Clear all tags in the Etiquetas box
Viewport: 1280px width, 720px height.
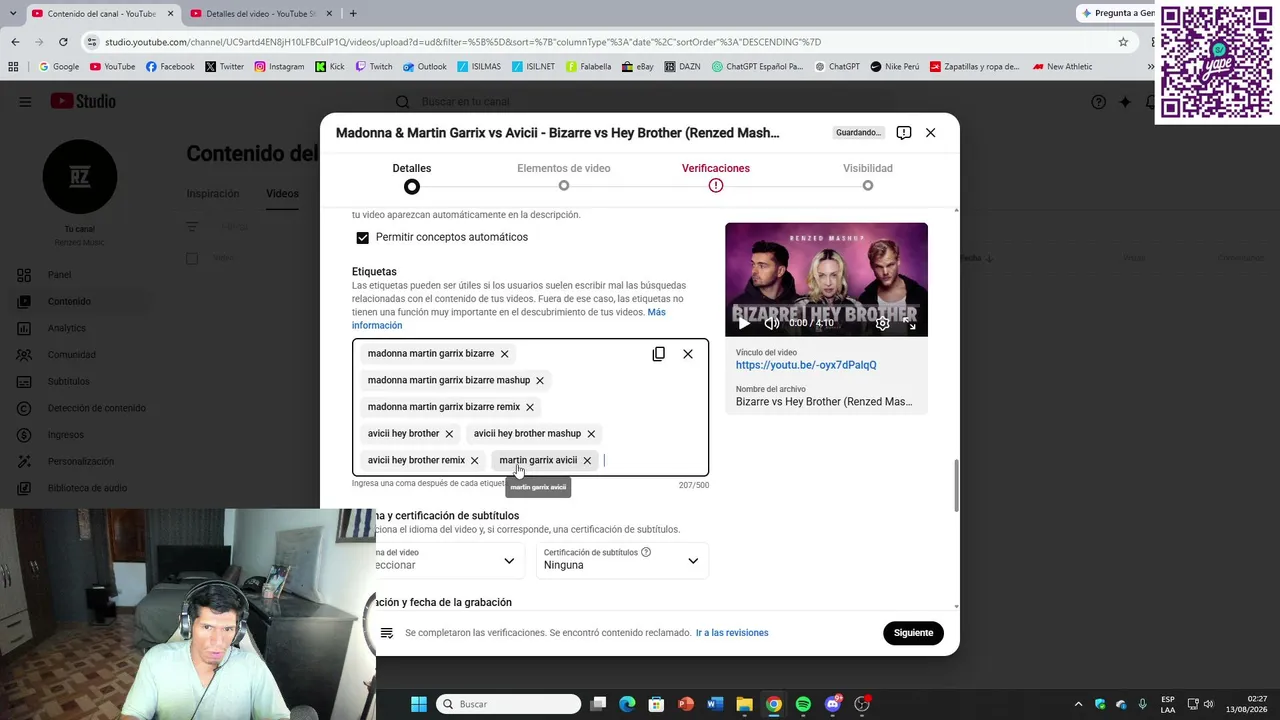688,354
